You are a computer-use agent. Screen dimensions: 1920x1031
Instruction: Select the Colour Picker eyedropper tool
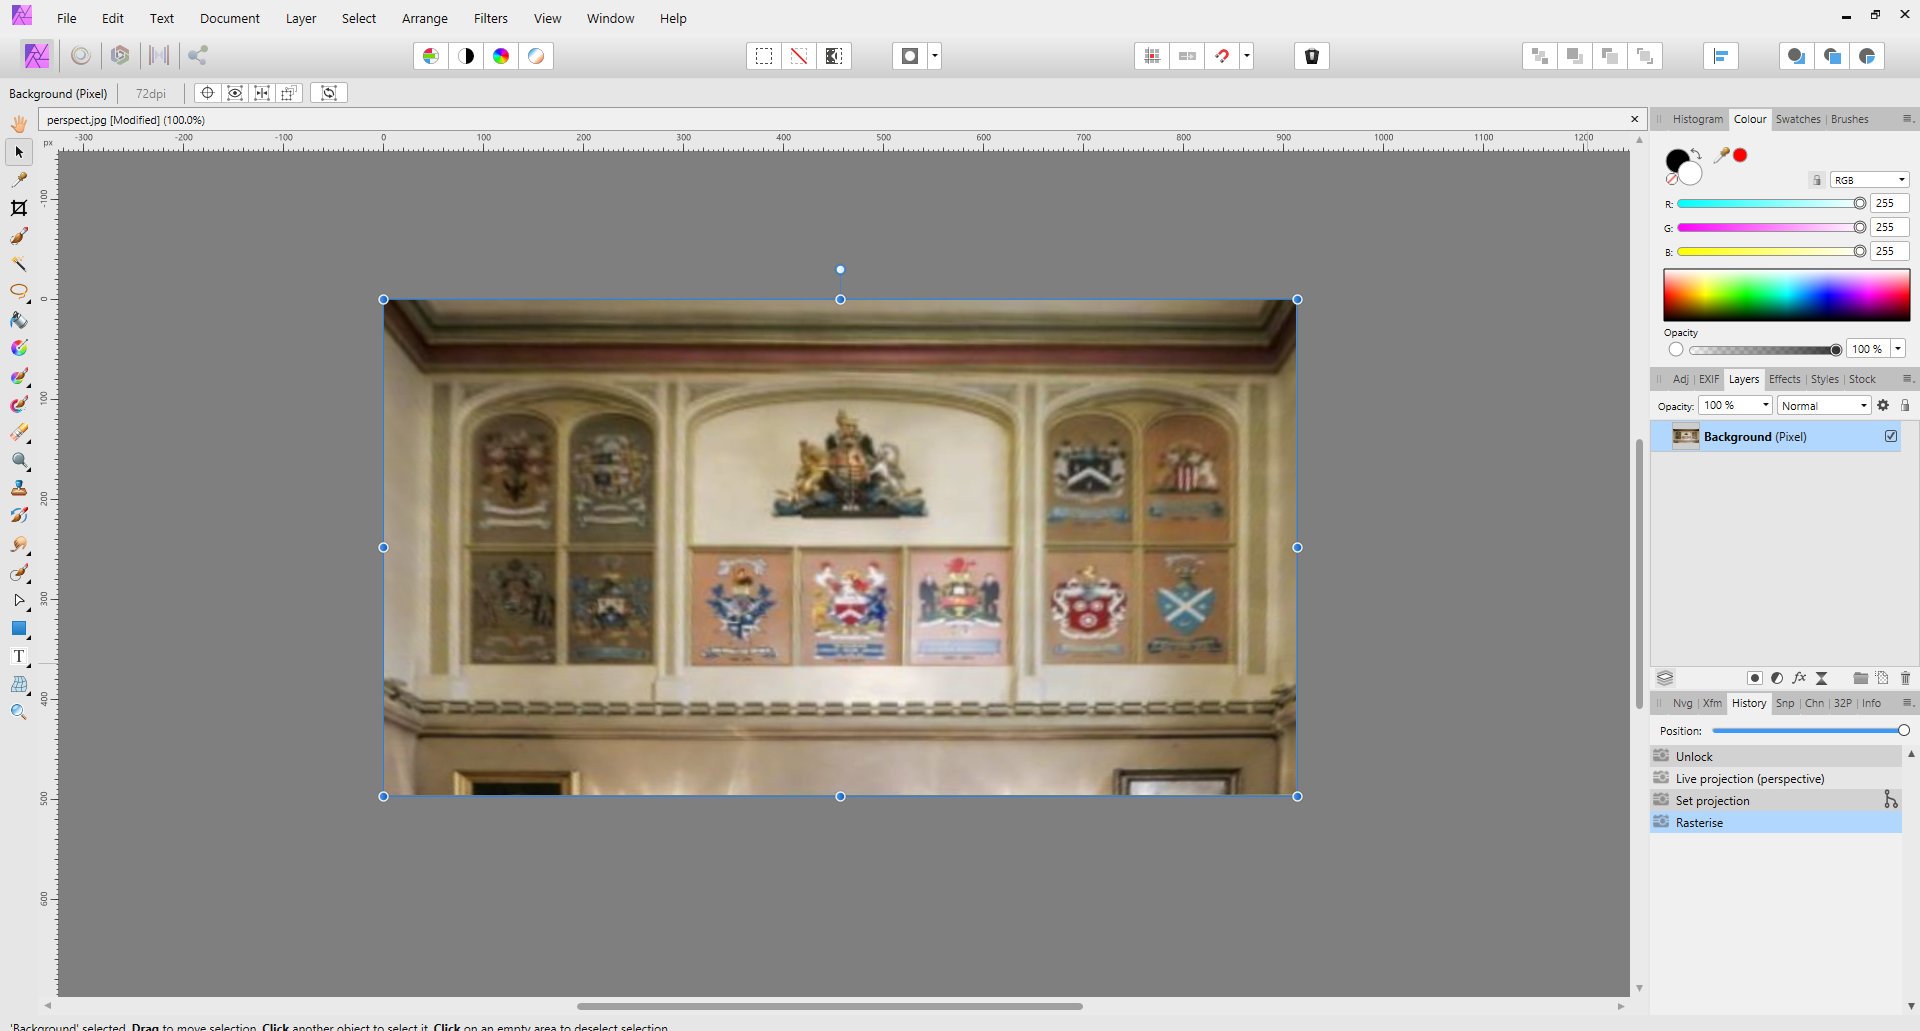tap(19, 180)
